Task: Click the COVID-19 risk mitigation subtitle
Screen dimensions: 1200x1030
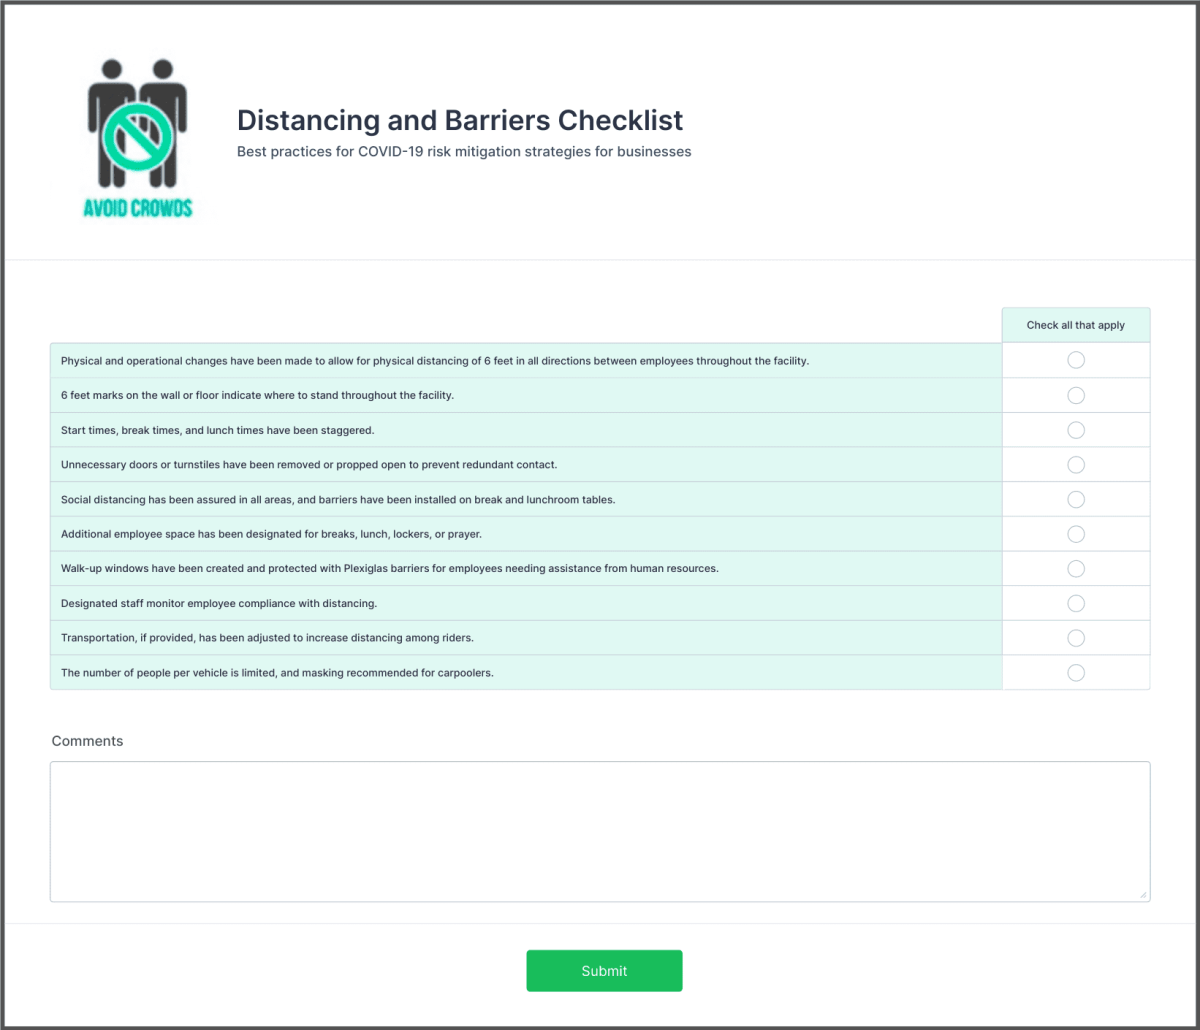Action: click(x=463, y=151)
